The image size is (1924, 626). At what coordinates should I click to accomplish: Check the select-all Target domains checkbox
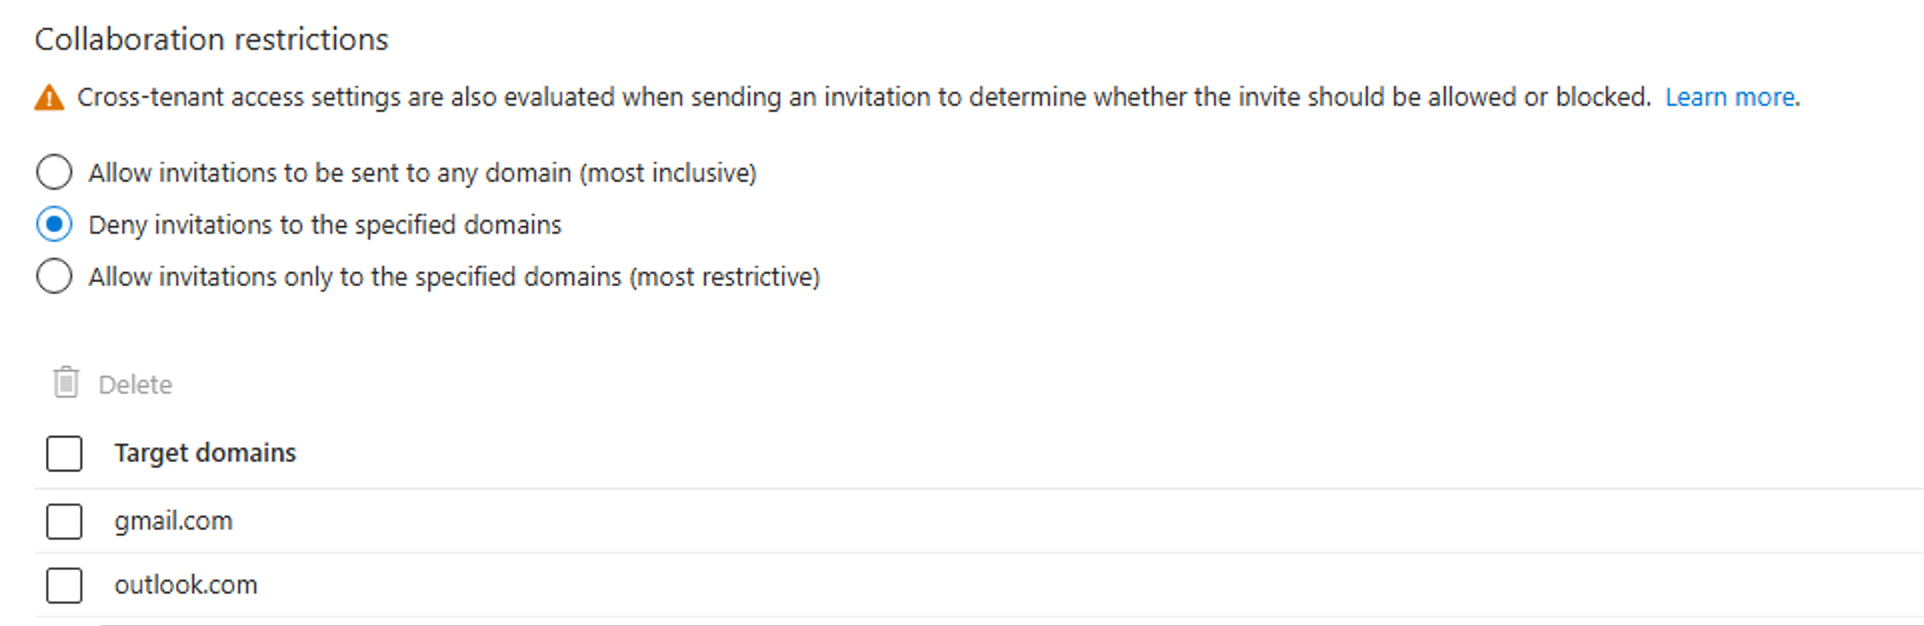coord(64,453)
